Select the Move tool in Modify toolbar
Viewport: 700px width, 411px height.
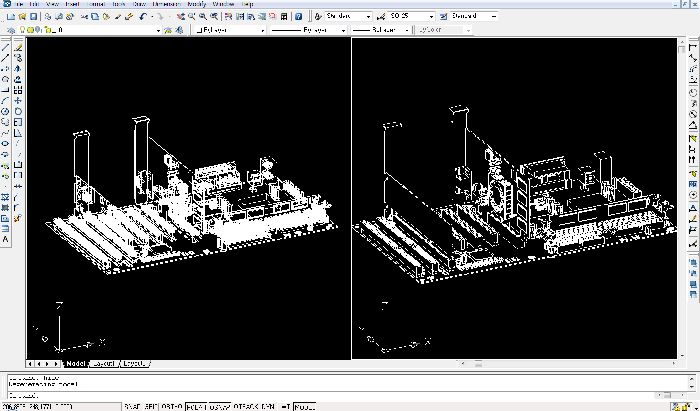click(18, 101)
